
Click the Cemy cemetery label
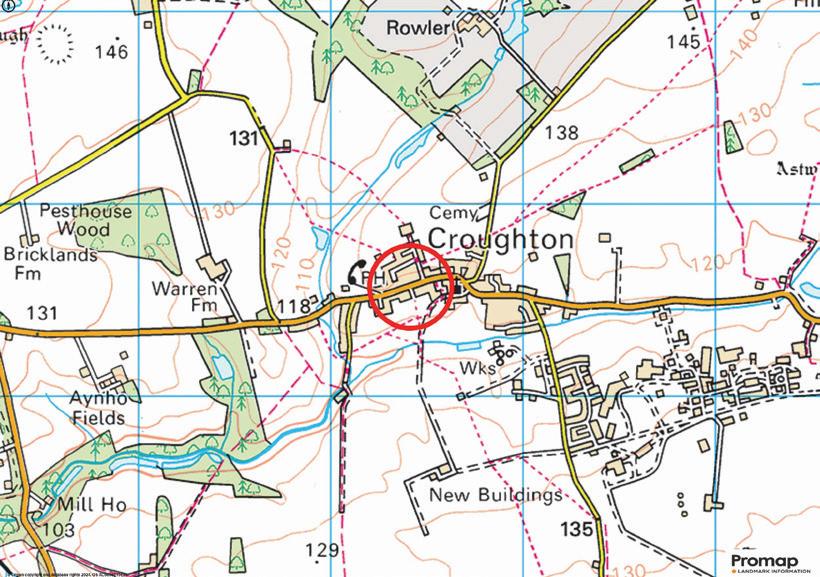coord(453,213)
